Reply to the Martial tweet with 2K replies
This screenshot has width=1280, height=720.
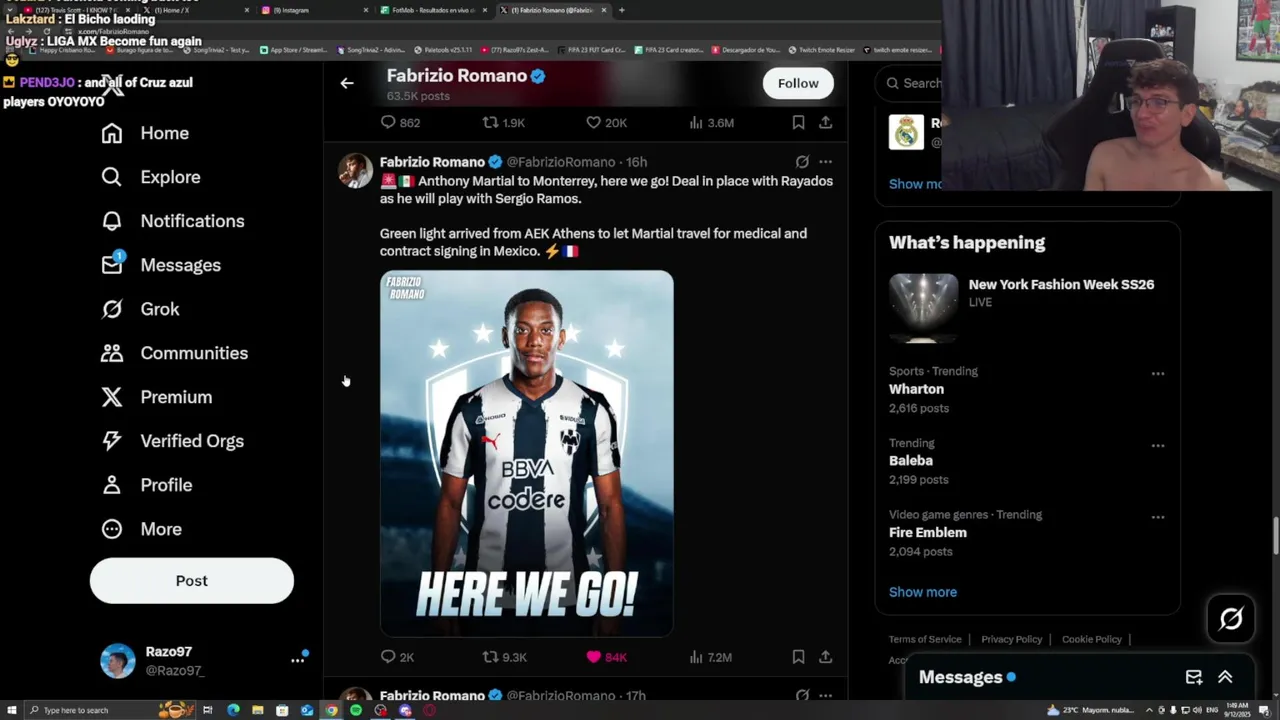(x=397, y=657)
